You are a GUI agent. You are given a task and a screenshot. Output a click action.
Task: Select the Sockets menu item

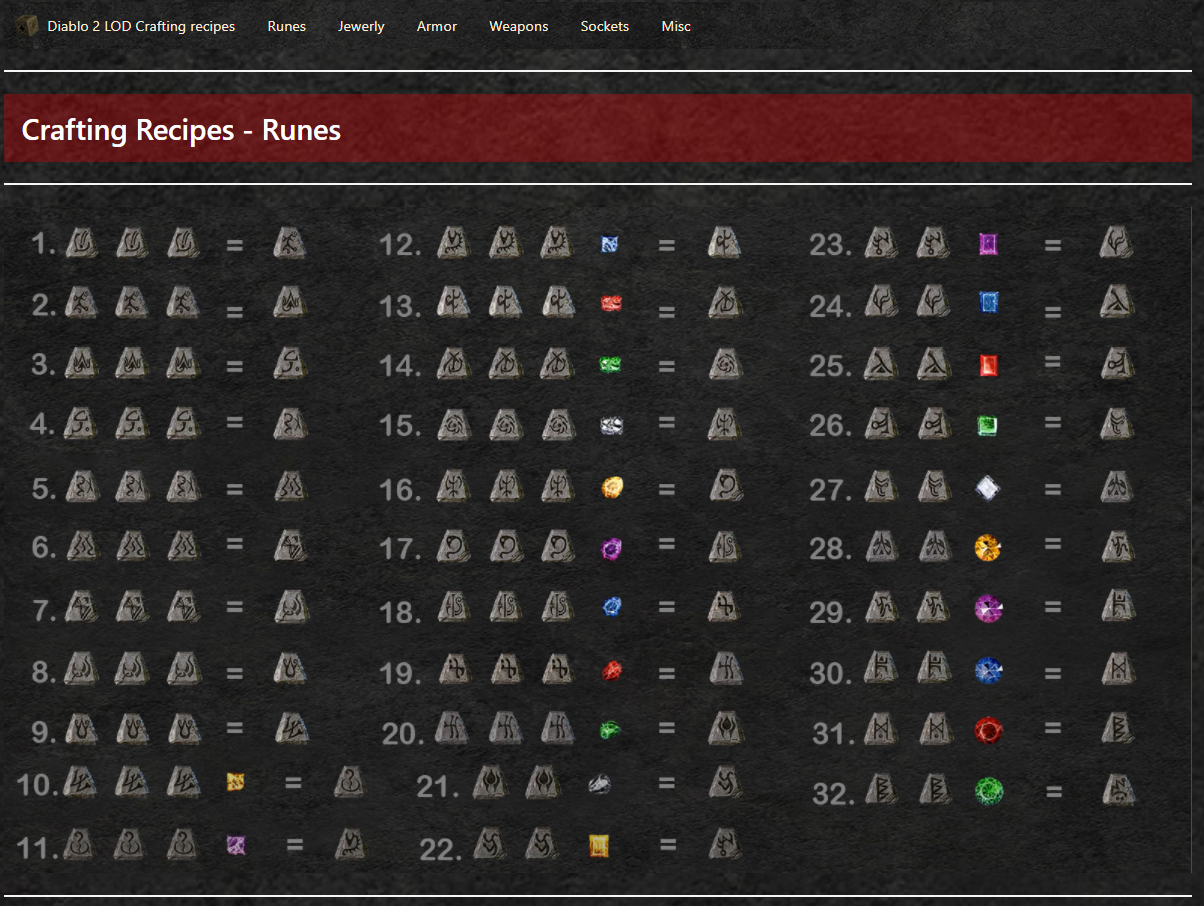[605, 26]
